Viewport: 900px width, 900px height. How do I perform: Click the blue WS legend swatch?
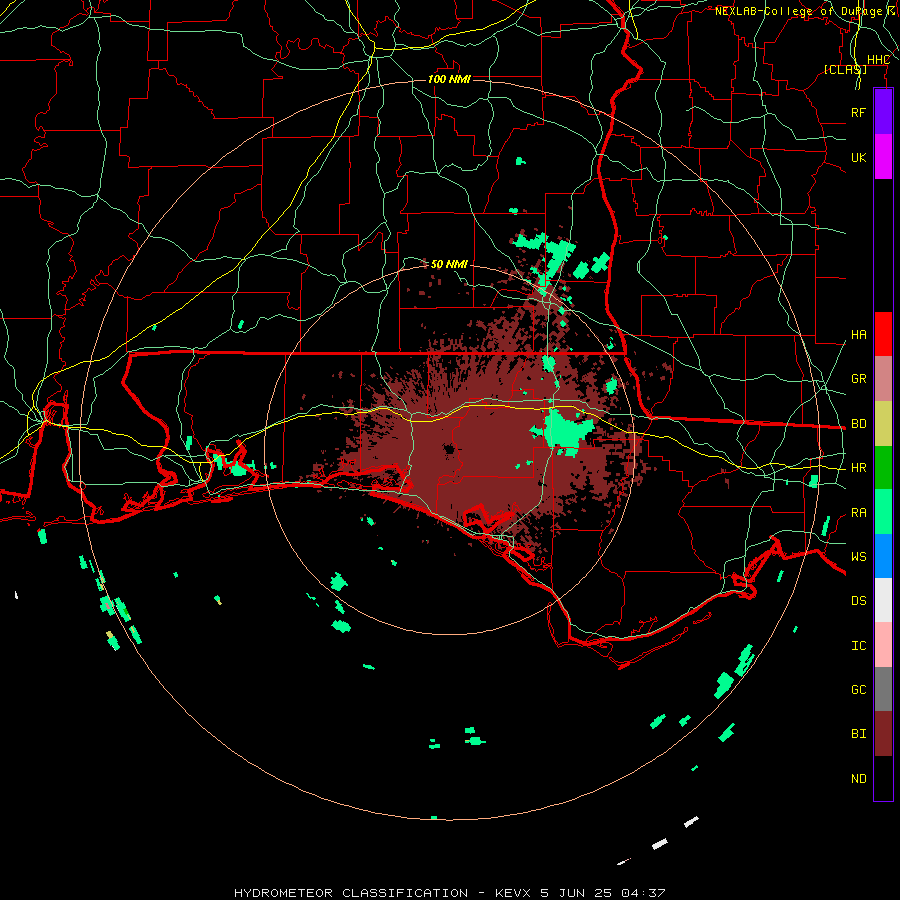coord(883,556)
